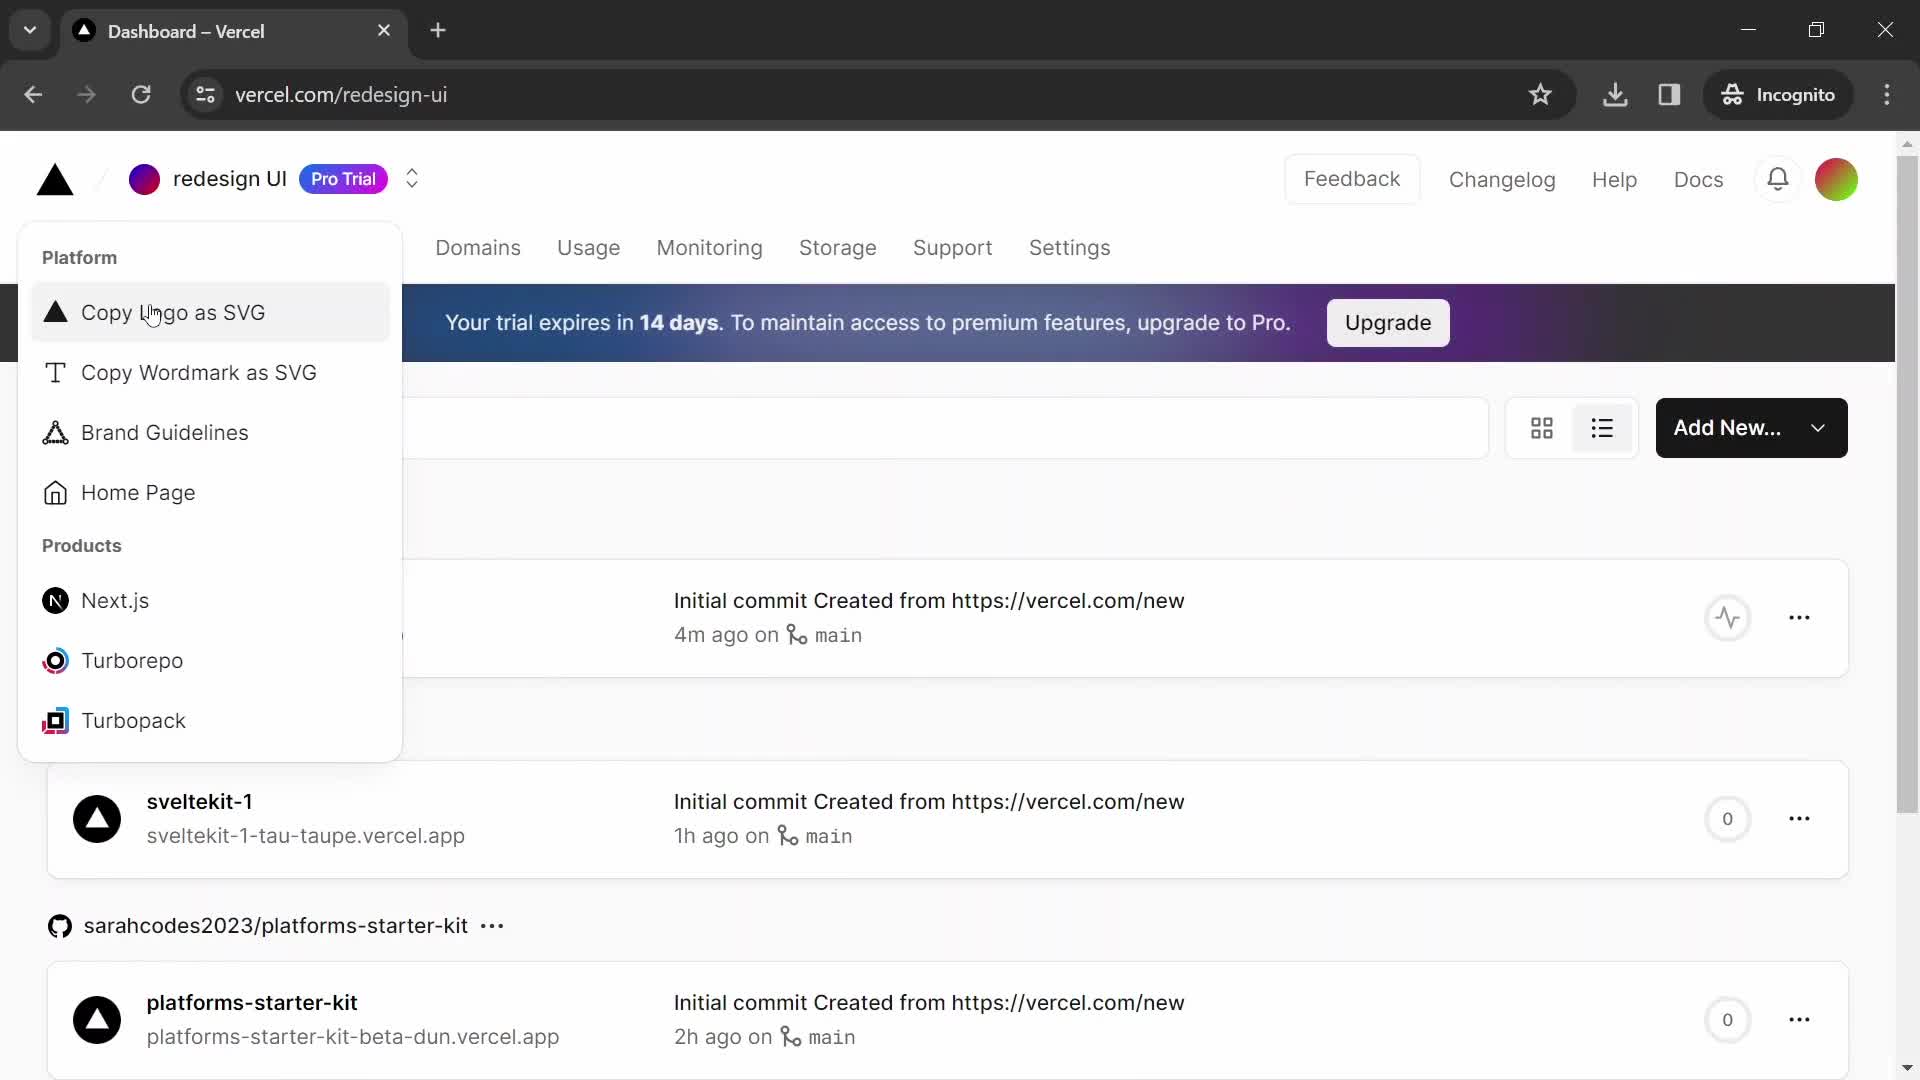Image resolution: width=1920 pixels, height=1080 pixels.
Task: Click Upgrade button in trial banner
Action: pyautogui.click(x=1386, y=322)
